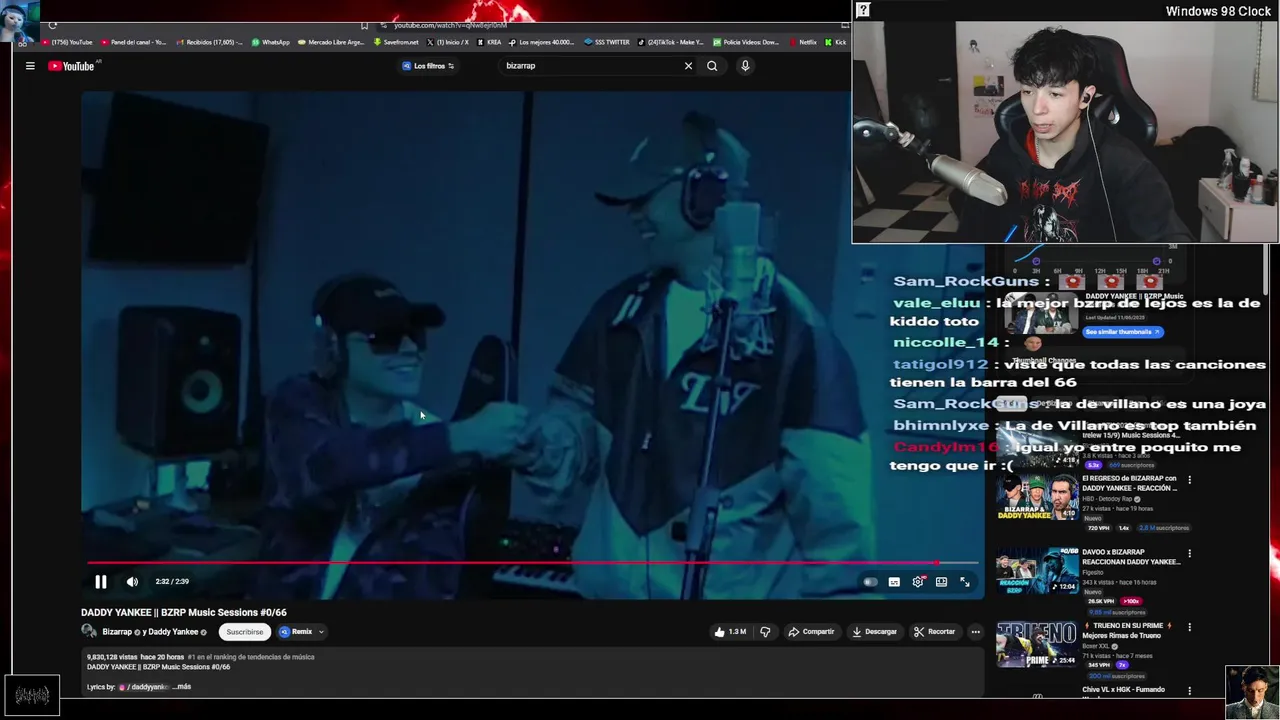
Task: Open "Policia Videos: Dow..." bookmark
Action: (x=746, y=42)
